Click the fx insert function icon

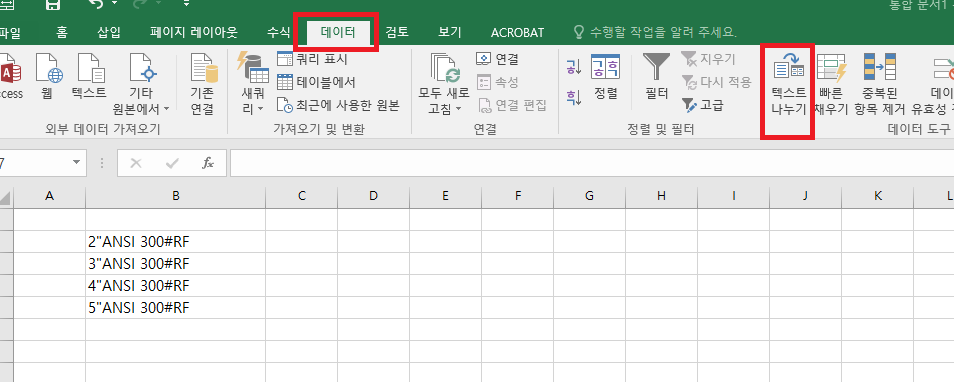(x=208, y=163)
